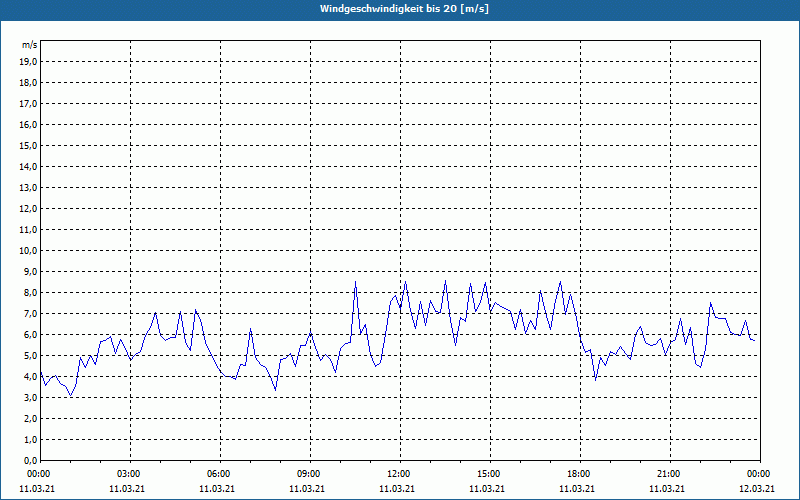Click the 11.03.21 date under the first 00:00

37,488
